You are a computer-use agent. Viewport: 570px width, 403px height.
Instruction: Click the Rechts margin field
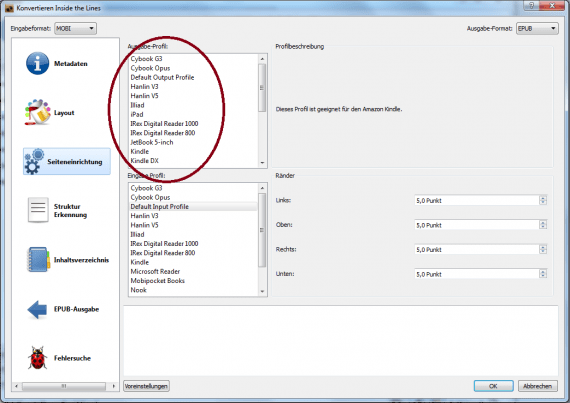(477, 250)
